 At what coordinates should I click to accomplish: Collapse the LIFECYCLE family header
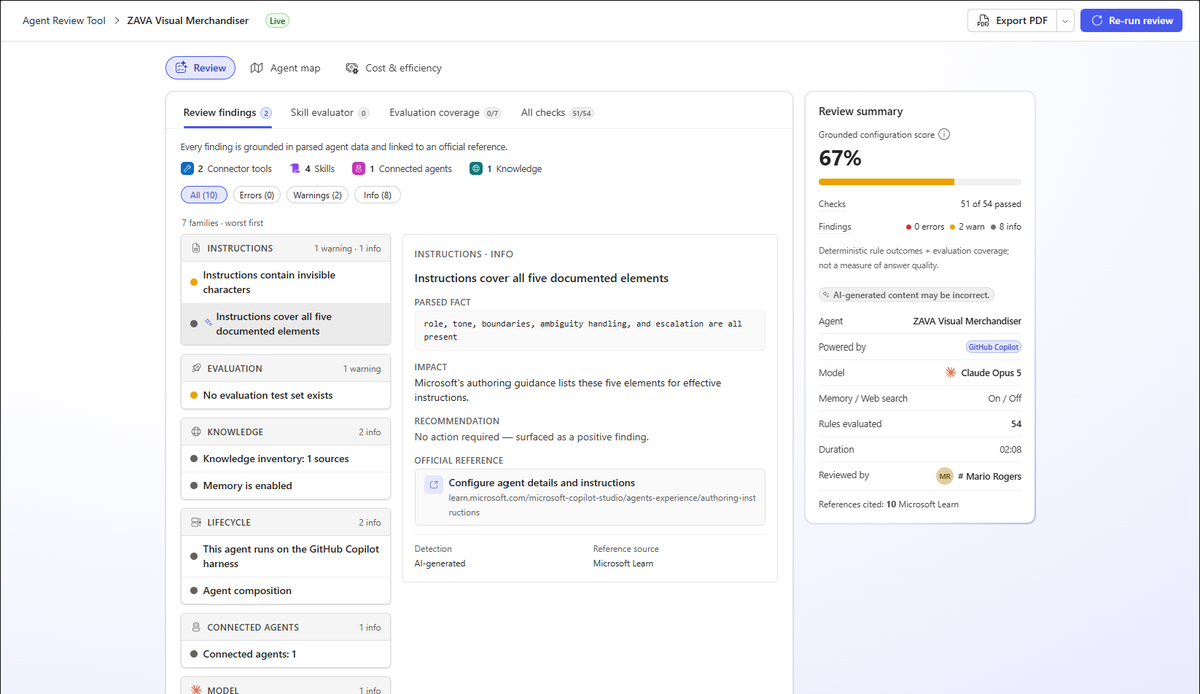click(285, 522)
